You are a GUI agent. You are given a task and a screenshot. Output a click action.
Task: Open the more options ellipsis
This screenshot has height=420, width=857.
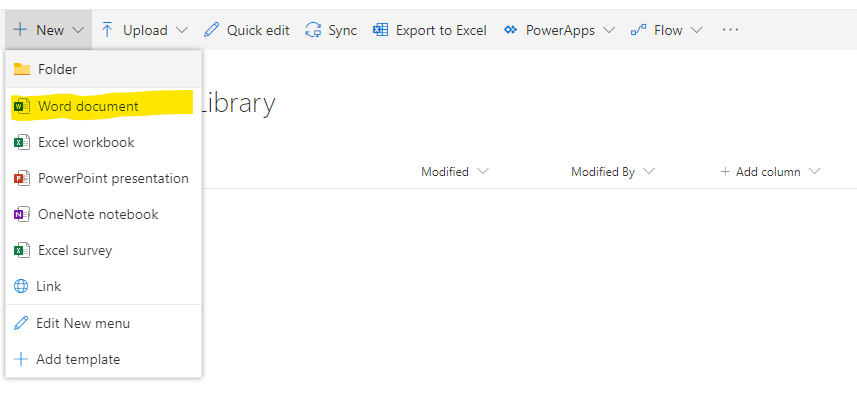pos(730,30)
